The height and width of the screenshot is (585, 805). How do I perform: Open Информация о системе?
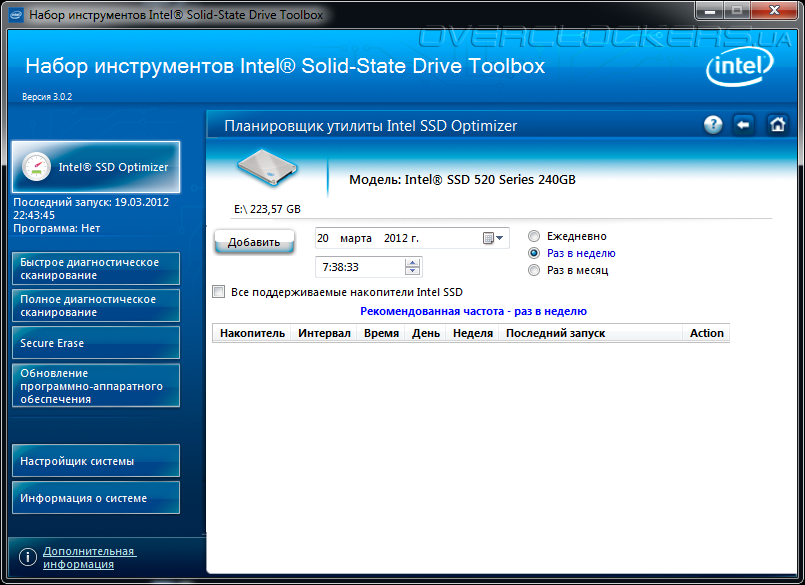tap(96, 498)
